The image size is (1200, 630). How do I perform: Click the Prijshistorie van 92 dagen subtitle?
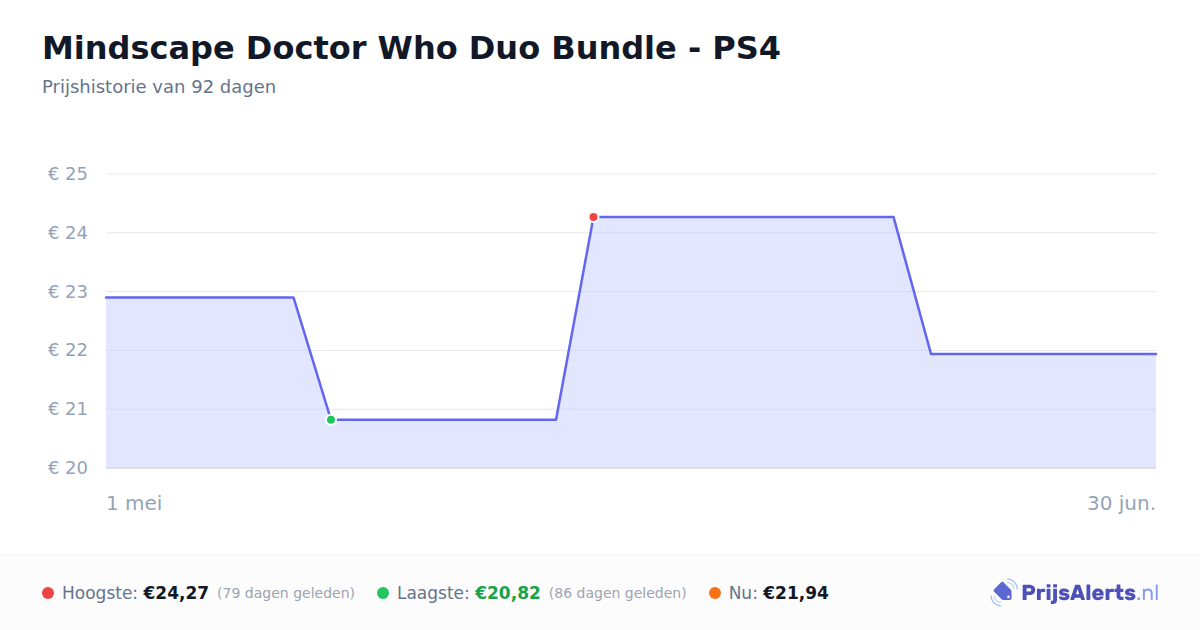[159, 87]
